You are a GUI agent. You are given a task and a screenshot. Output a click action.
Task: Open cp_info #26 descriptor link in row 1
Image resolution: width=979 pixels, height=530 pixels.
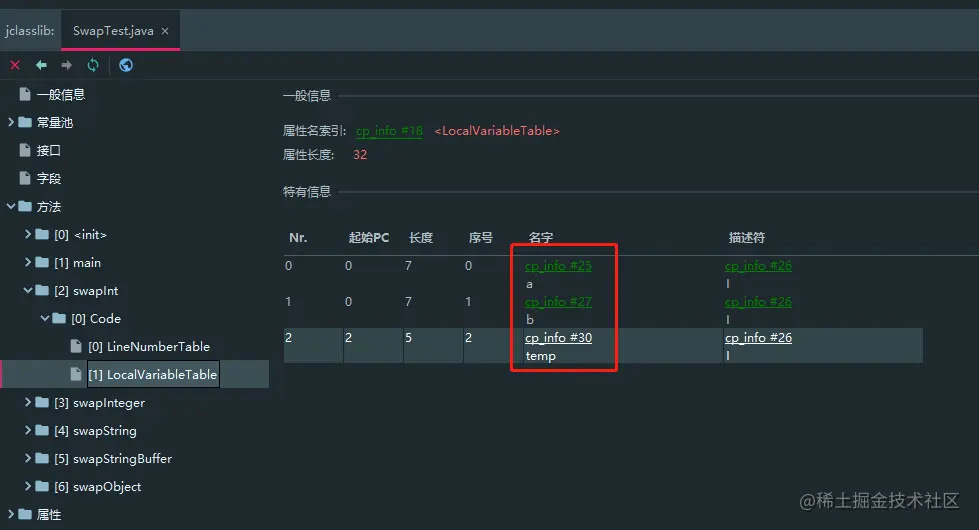758,302
